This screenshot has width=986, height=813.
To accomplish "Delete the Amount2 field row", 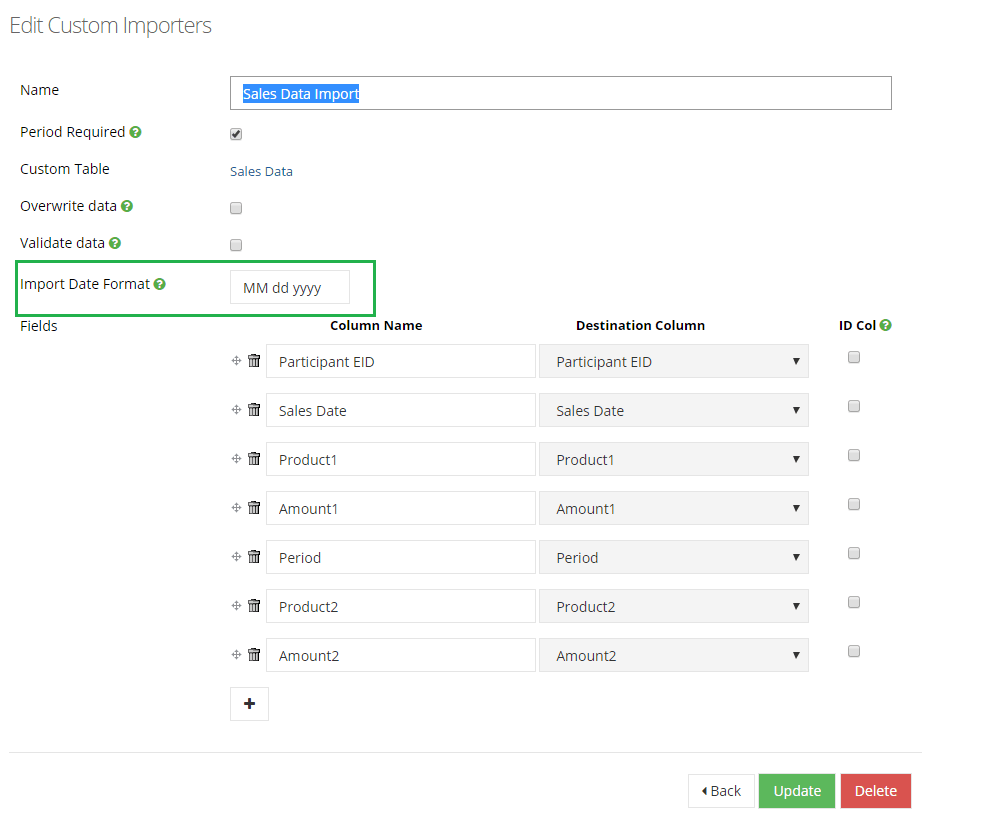I will point(254,655).
